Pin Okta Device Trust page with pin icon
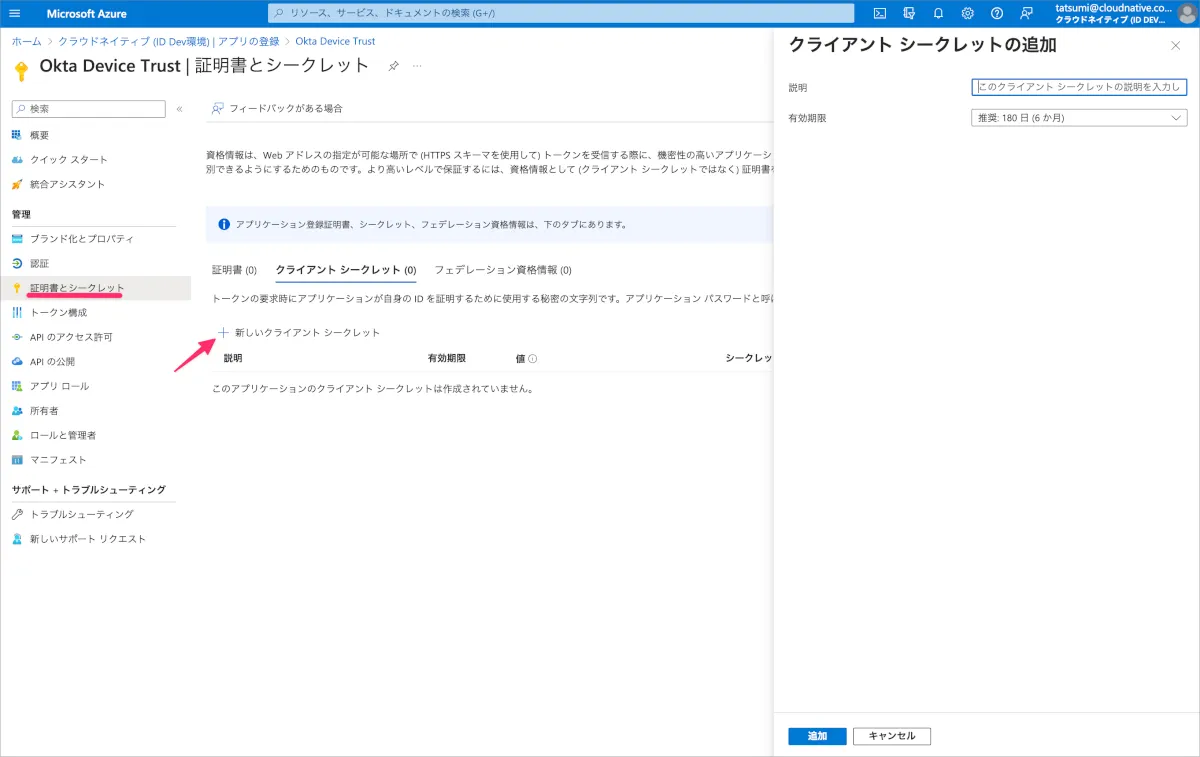 click(394, 66)
